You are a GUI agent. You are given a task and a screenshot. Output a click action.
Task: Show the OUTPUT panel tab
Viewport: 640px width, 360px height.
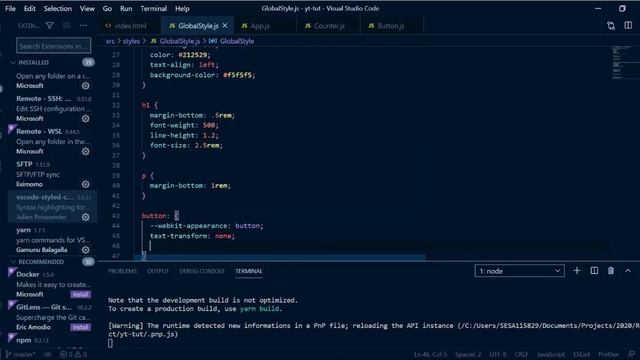pos(158,271)
